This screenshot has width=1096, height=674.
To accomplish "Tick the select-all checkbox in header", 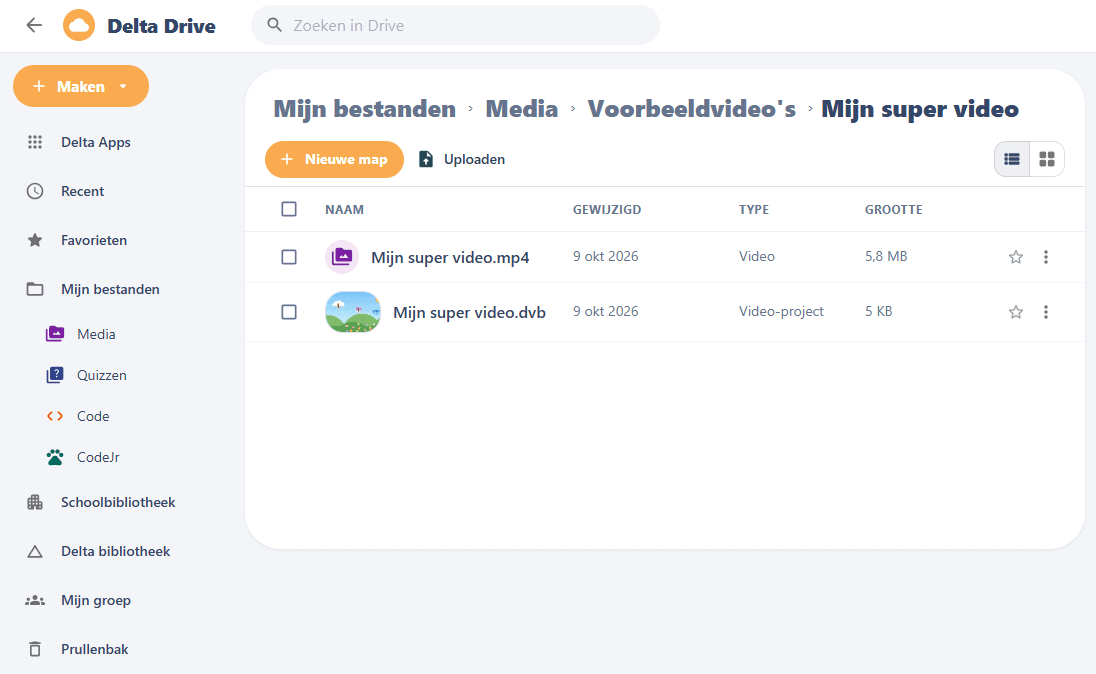I will click(x=289, y=209).
